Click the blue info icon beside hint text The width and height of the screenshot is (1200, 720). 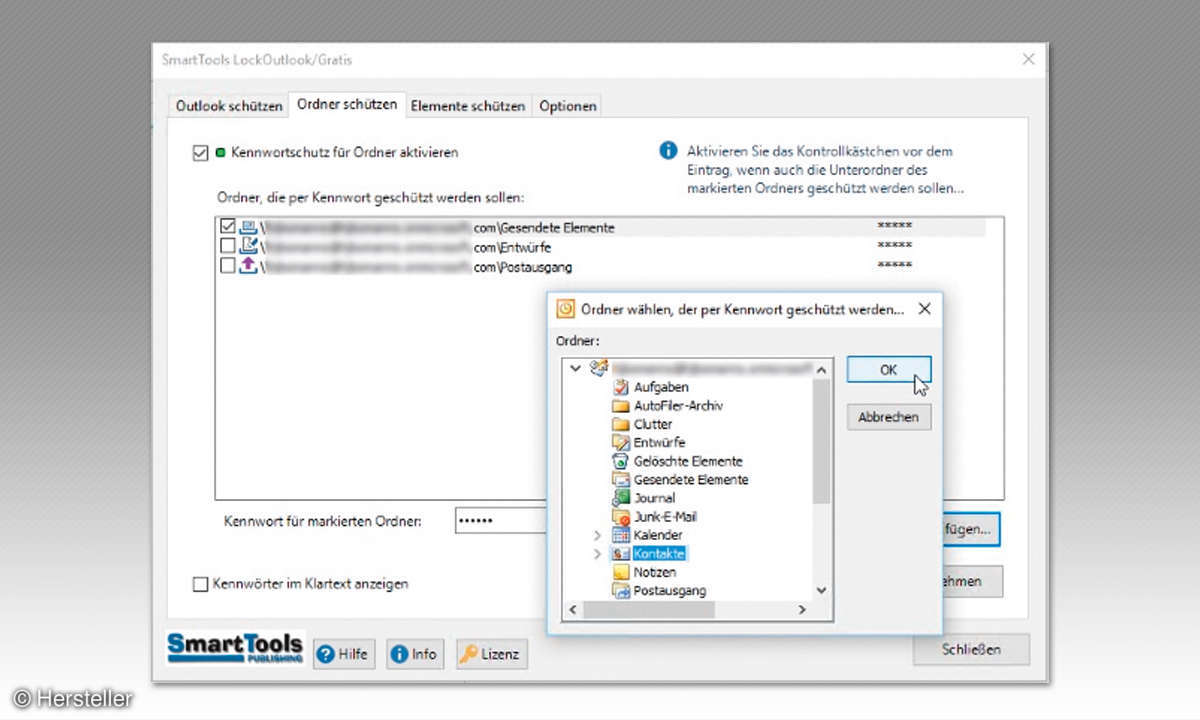pyautogui.click(x=668, y=152)
